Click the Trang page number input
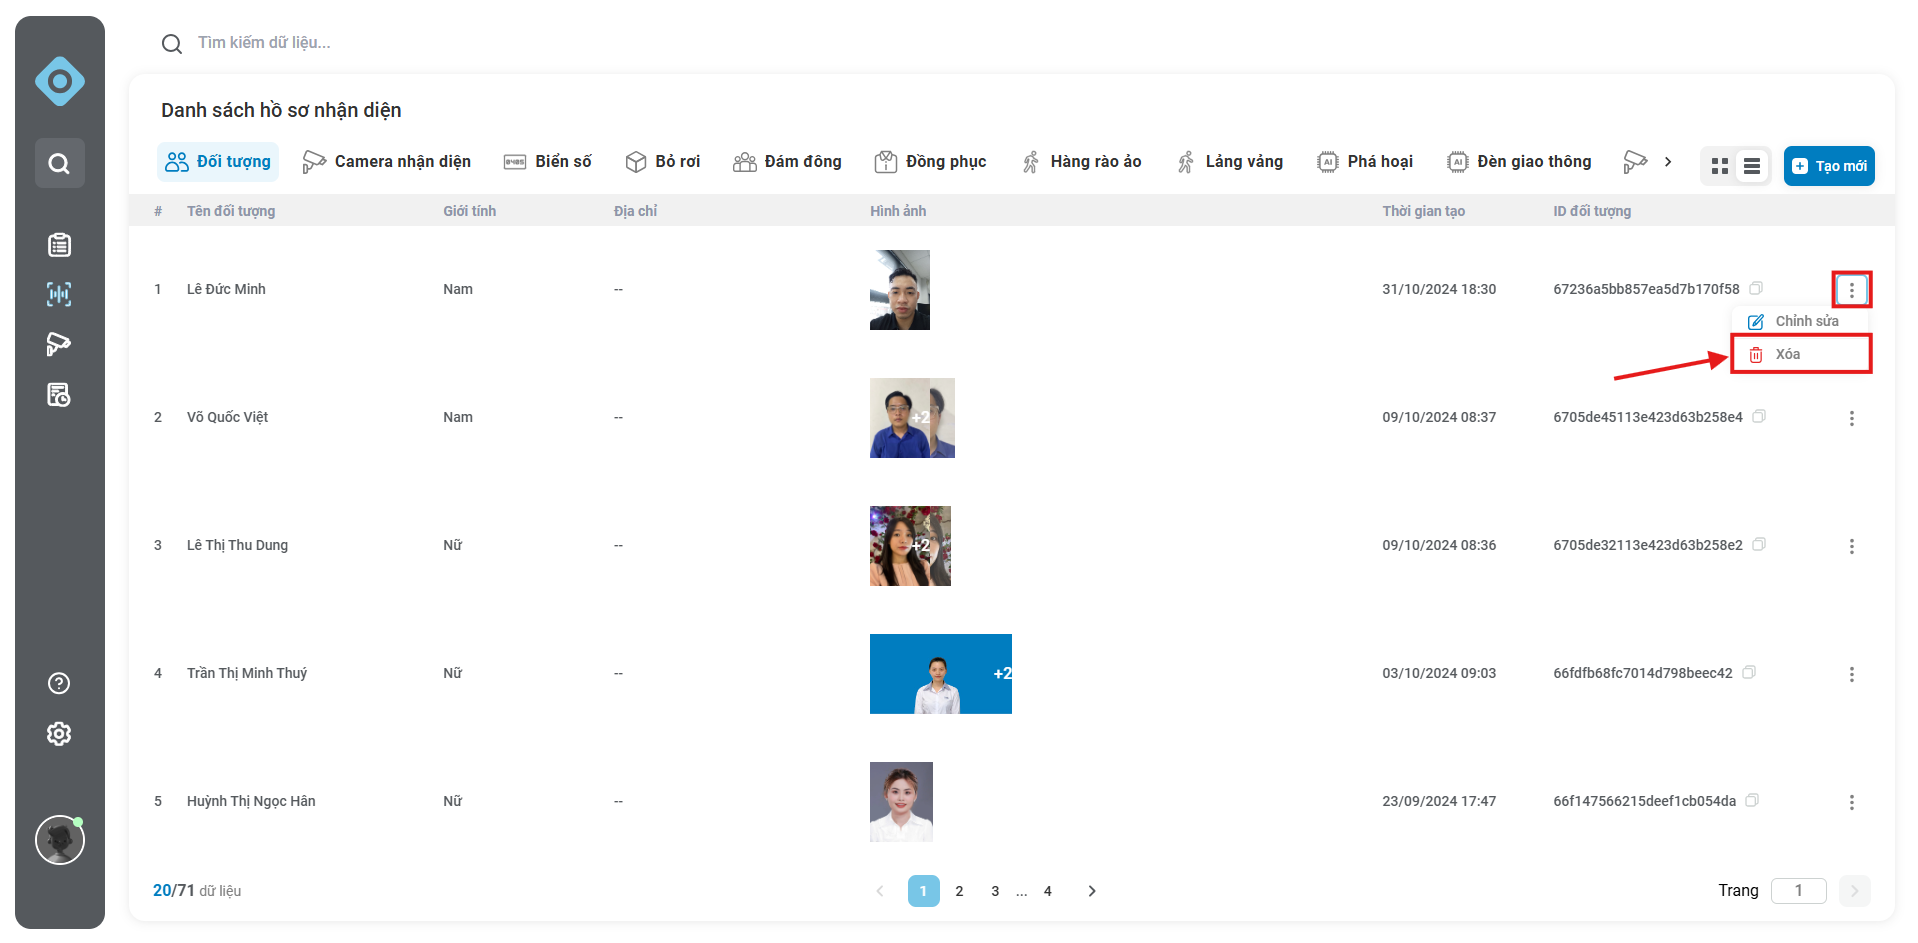Viewport: 1918px width, 943px height. tap(1798, 891)
